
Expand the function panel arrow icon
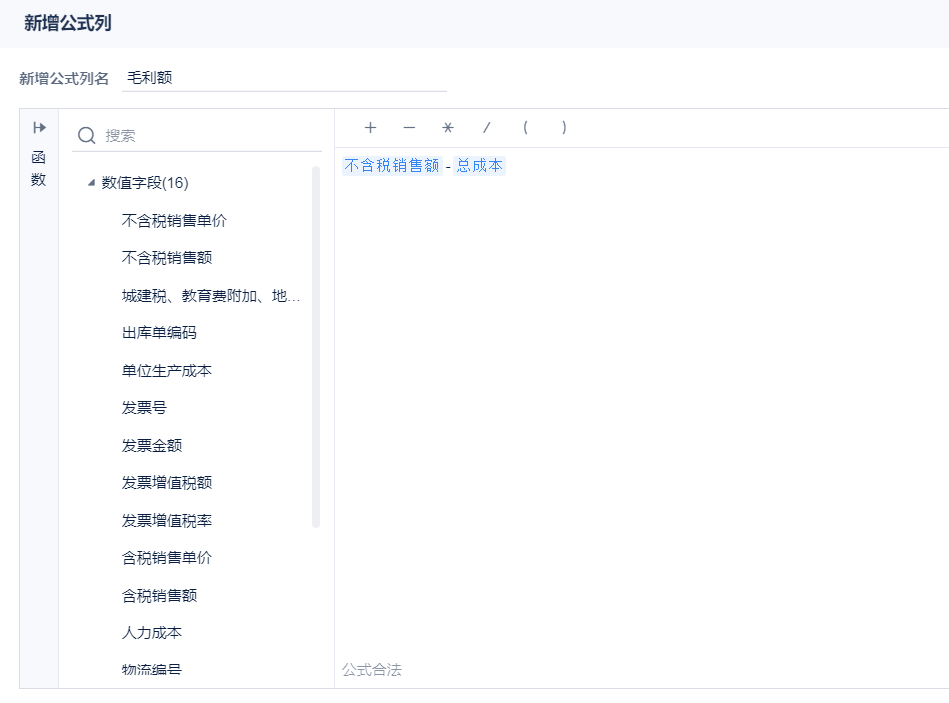tap(39, 128)
